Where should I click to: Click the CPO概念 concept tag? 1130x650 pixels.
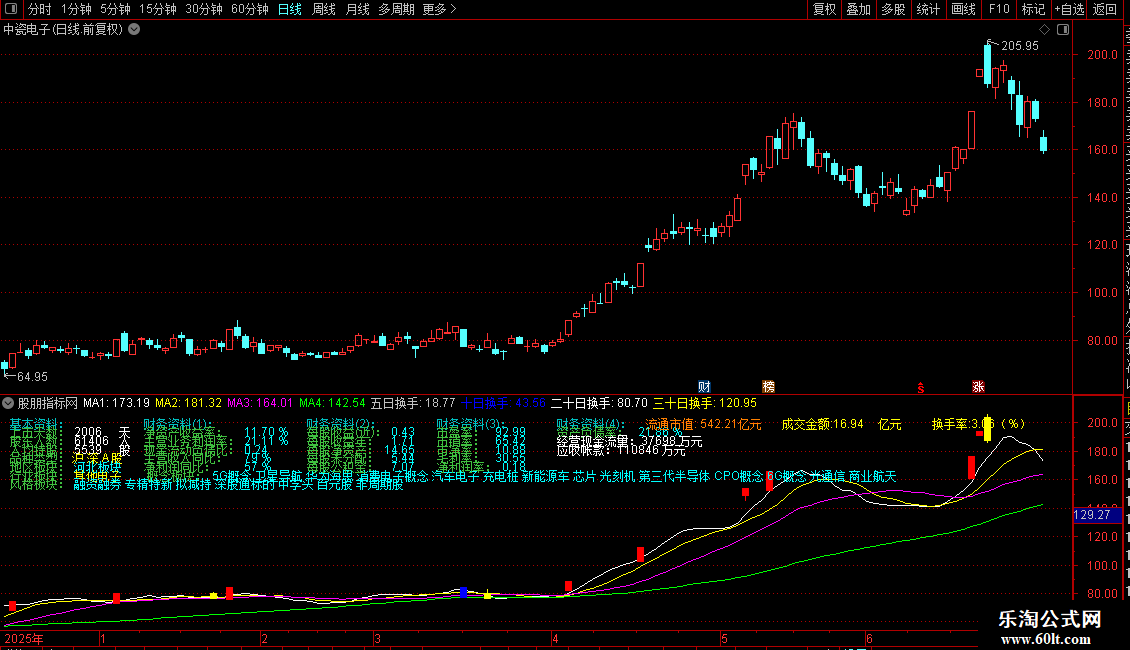click(738, 477)
